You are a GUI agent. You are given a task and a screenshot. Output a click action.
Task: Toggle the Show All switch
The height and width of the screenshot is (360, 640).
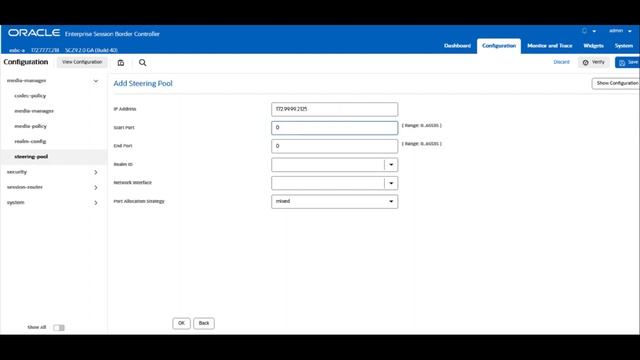pos(59,327)
